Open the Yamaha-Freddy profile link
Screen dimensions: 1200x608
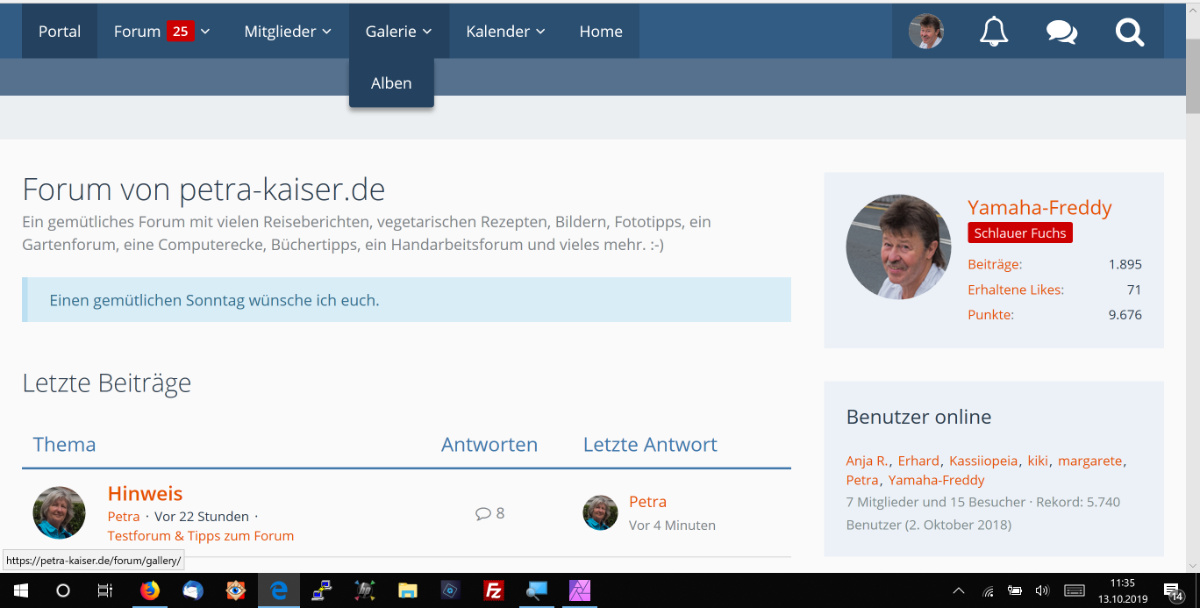click(x=1039, y=208)
